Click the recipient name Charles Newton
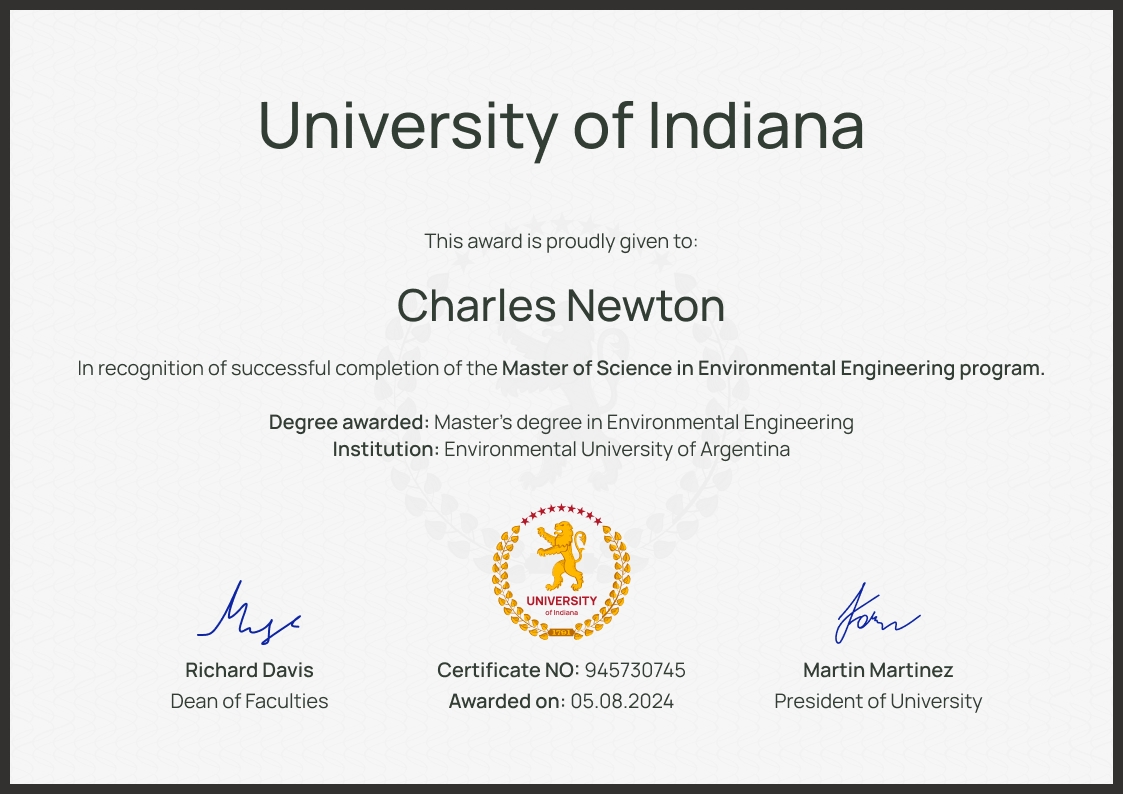This screenshot has height=794, width=1123. pos(561,306)
